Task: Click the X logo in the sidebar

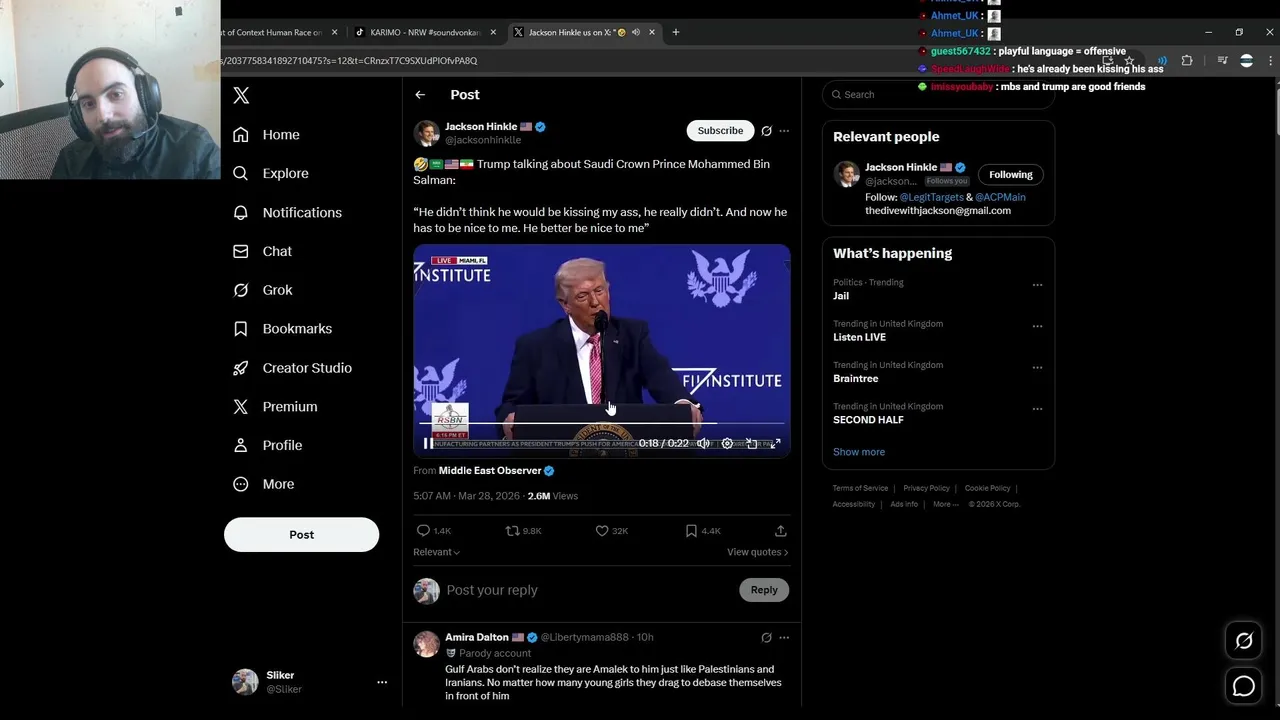Action: (241, 96)
